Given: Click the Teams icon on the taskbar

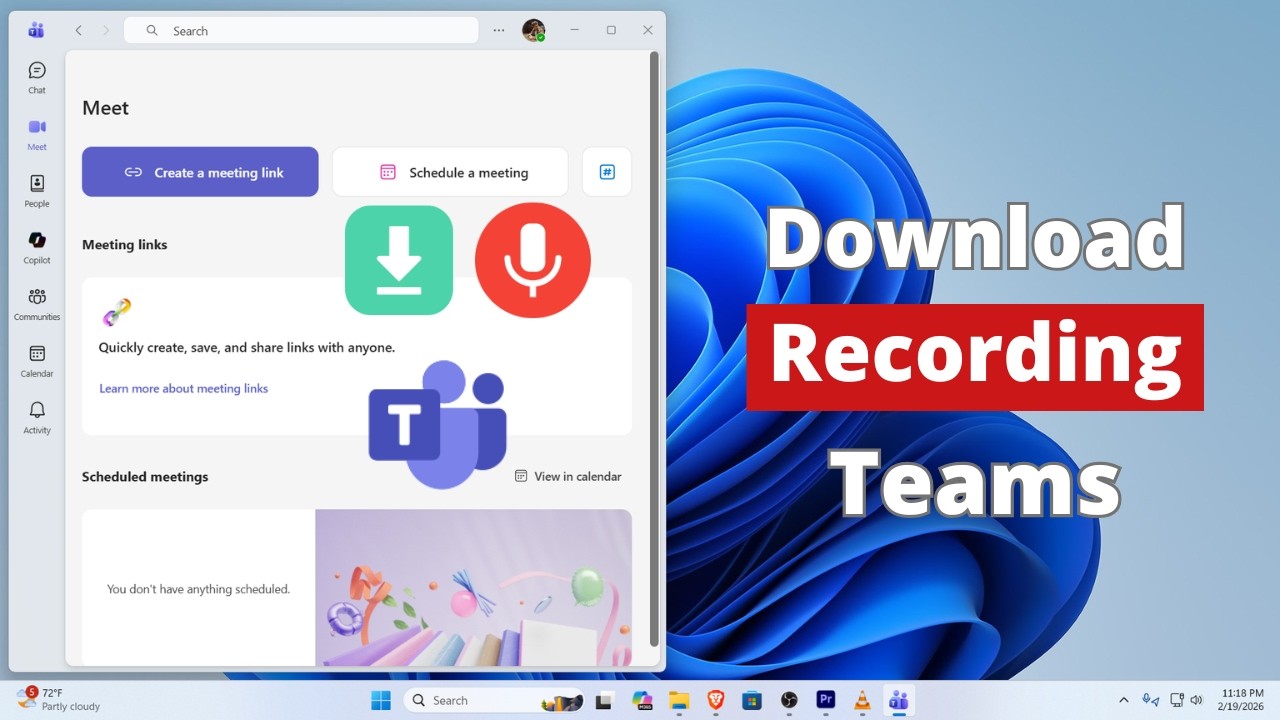Looking at the screenshot, I should [899, 700].
